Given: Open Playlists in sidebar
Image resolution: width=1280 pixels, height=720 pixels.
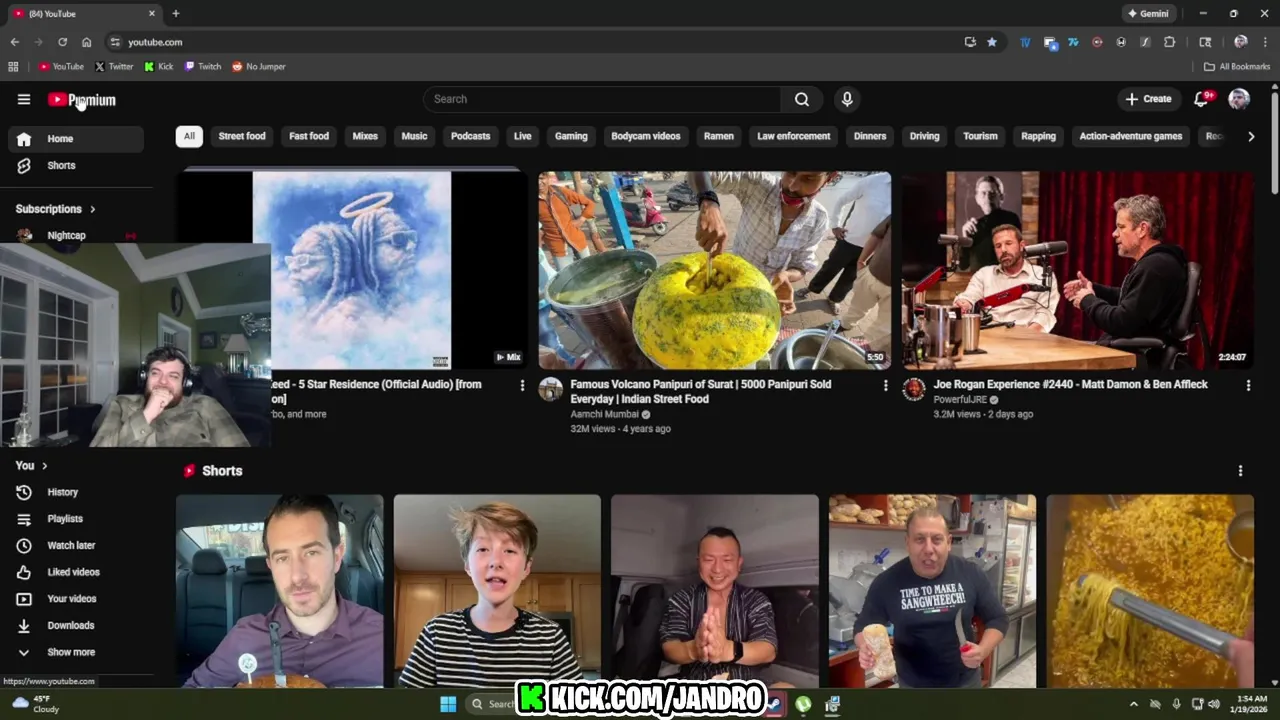Looking at the screenshot, I should [76, 519].
